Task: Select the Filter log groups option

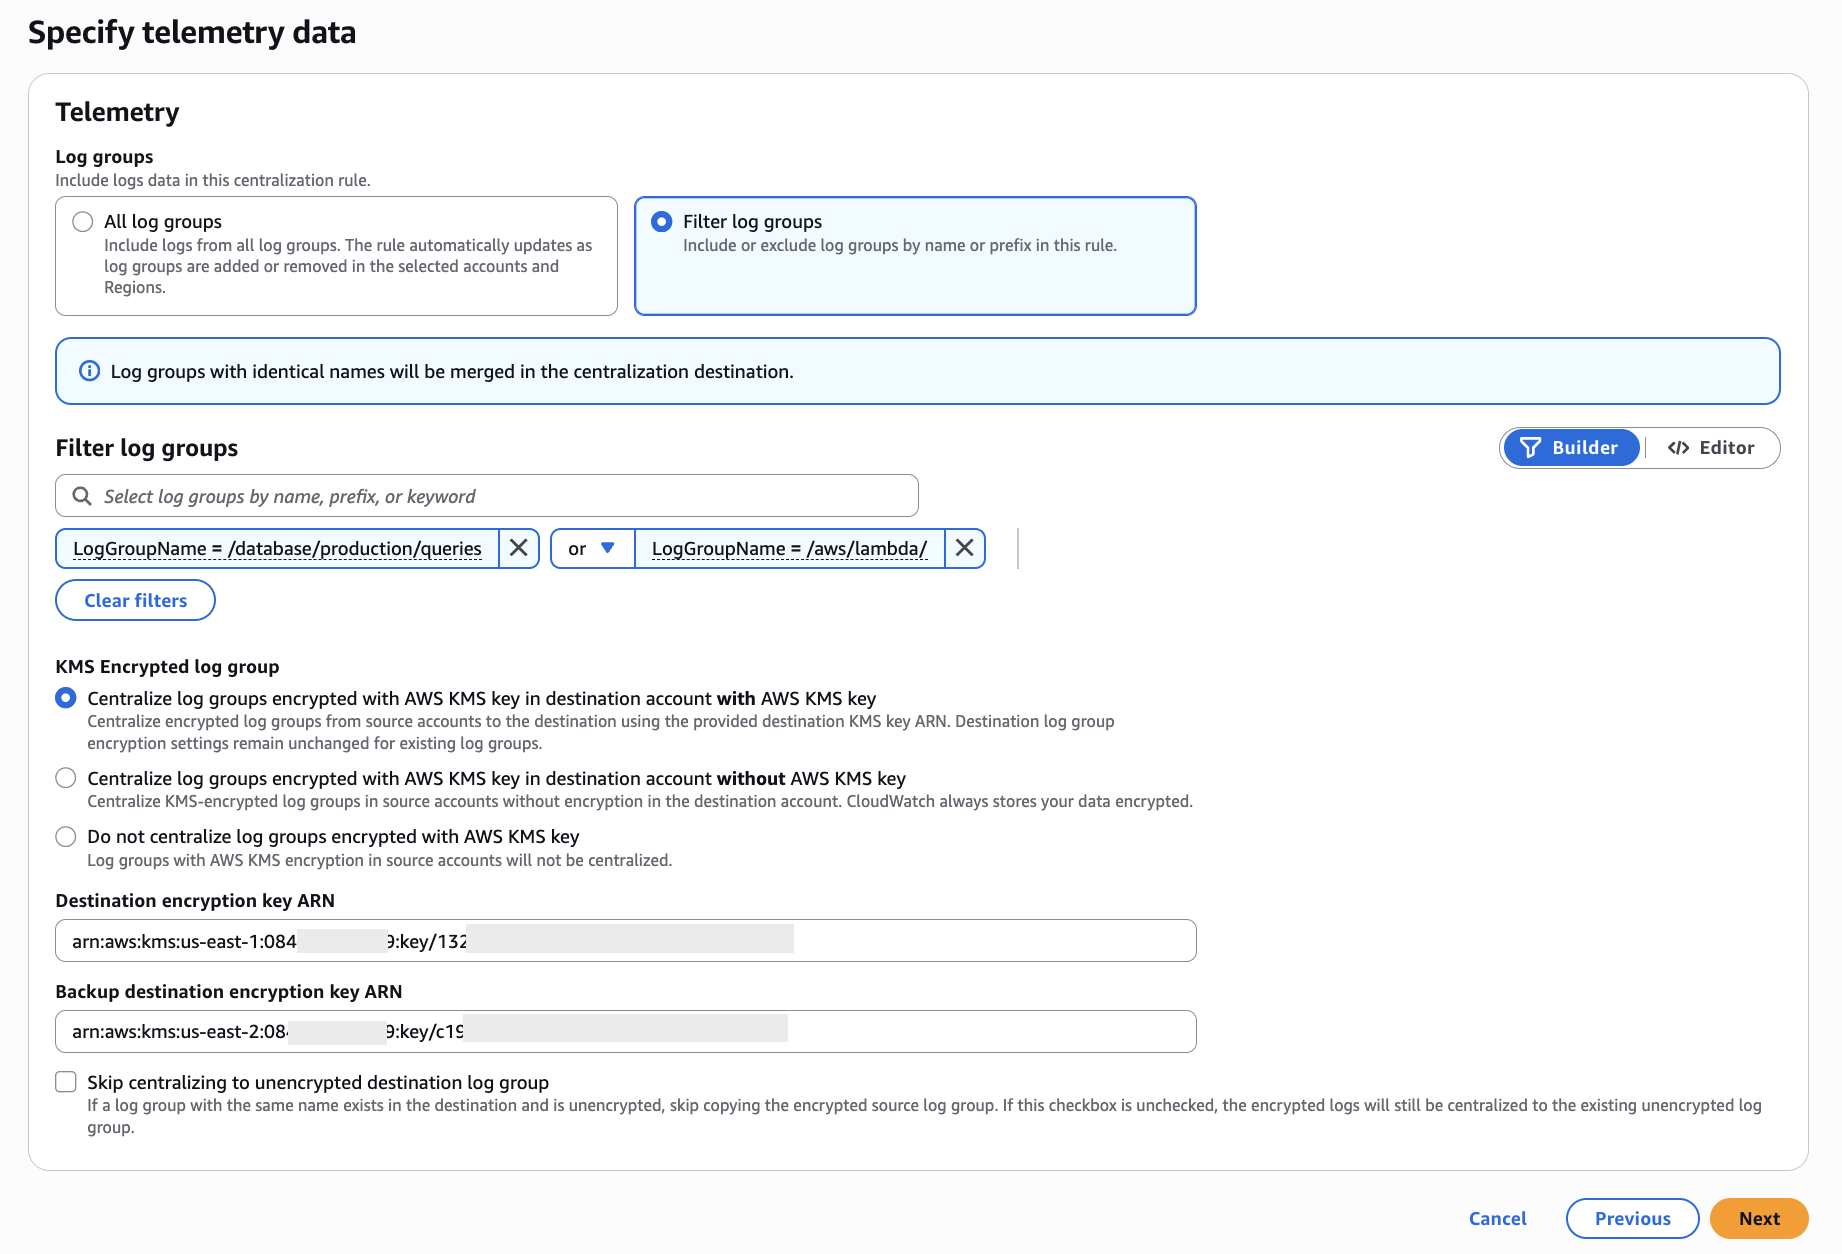Action: (x=661, y=221)
